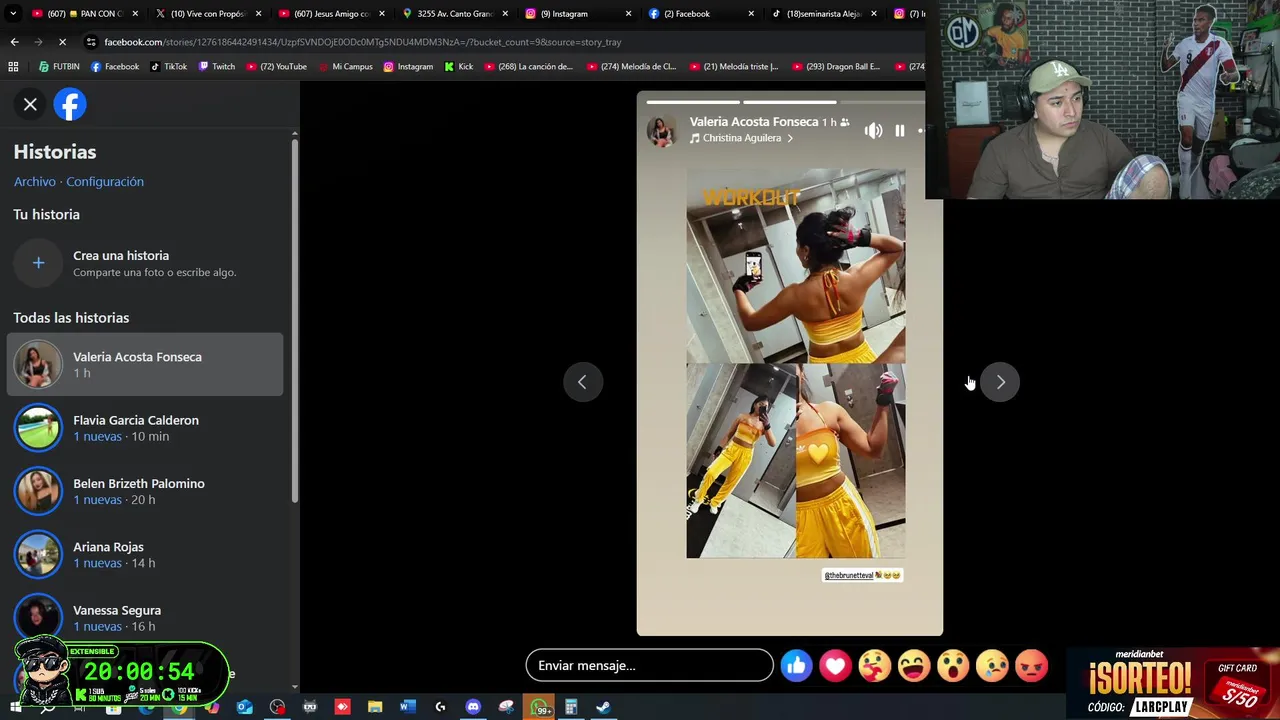Viewport: 1280px width, 720px height.
Task: Open the apps grid in bookmarks bar
Action: click(x=13, y=67)
